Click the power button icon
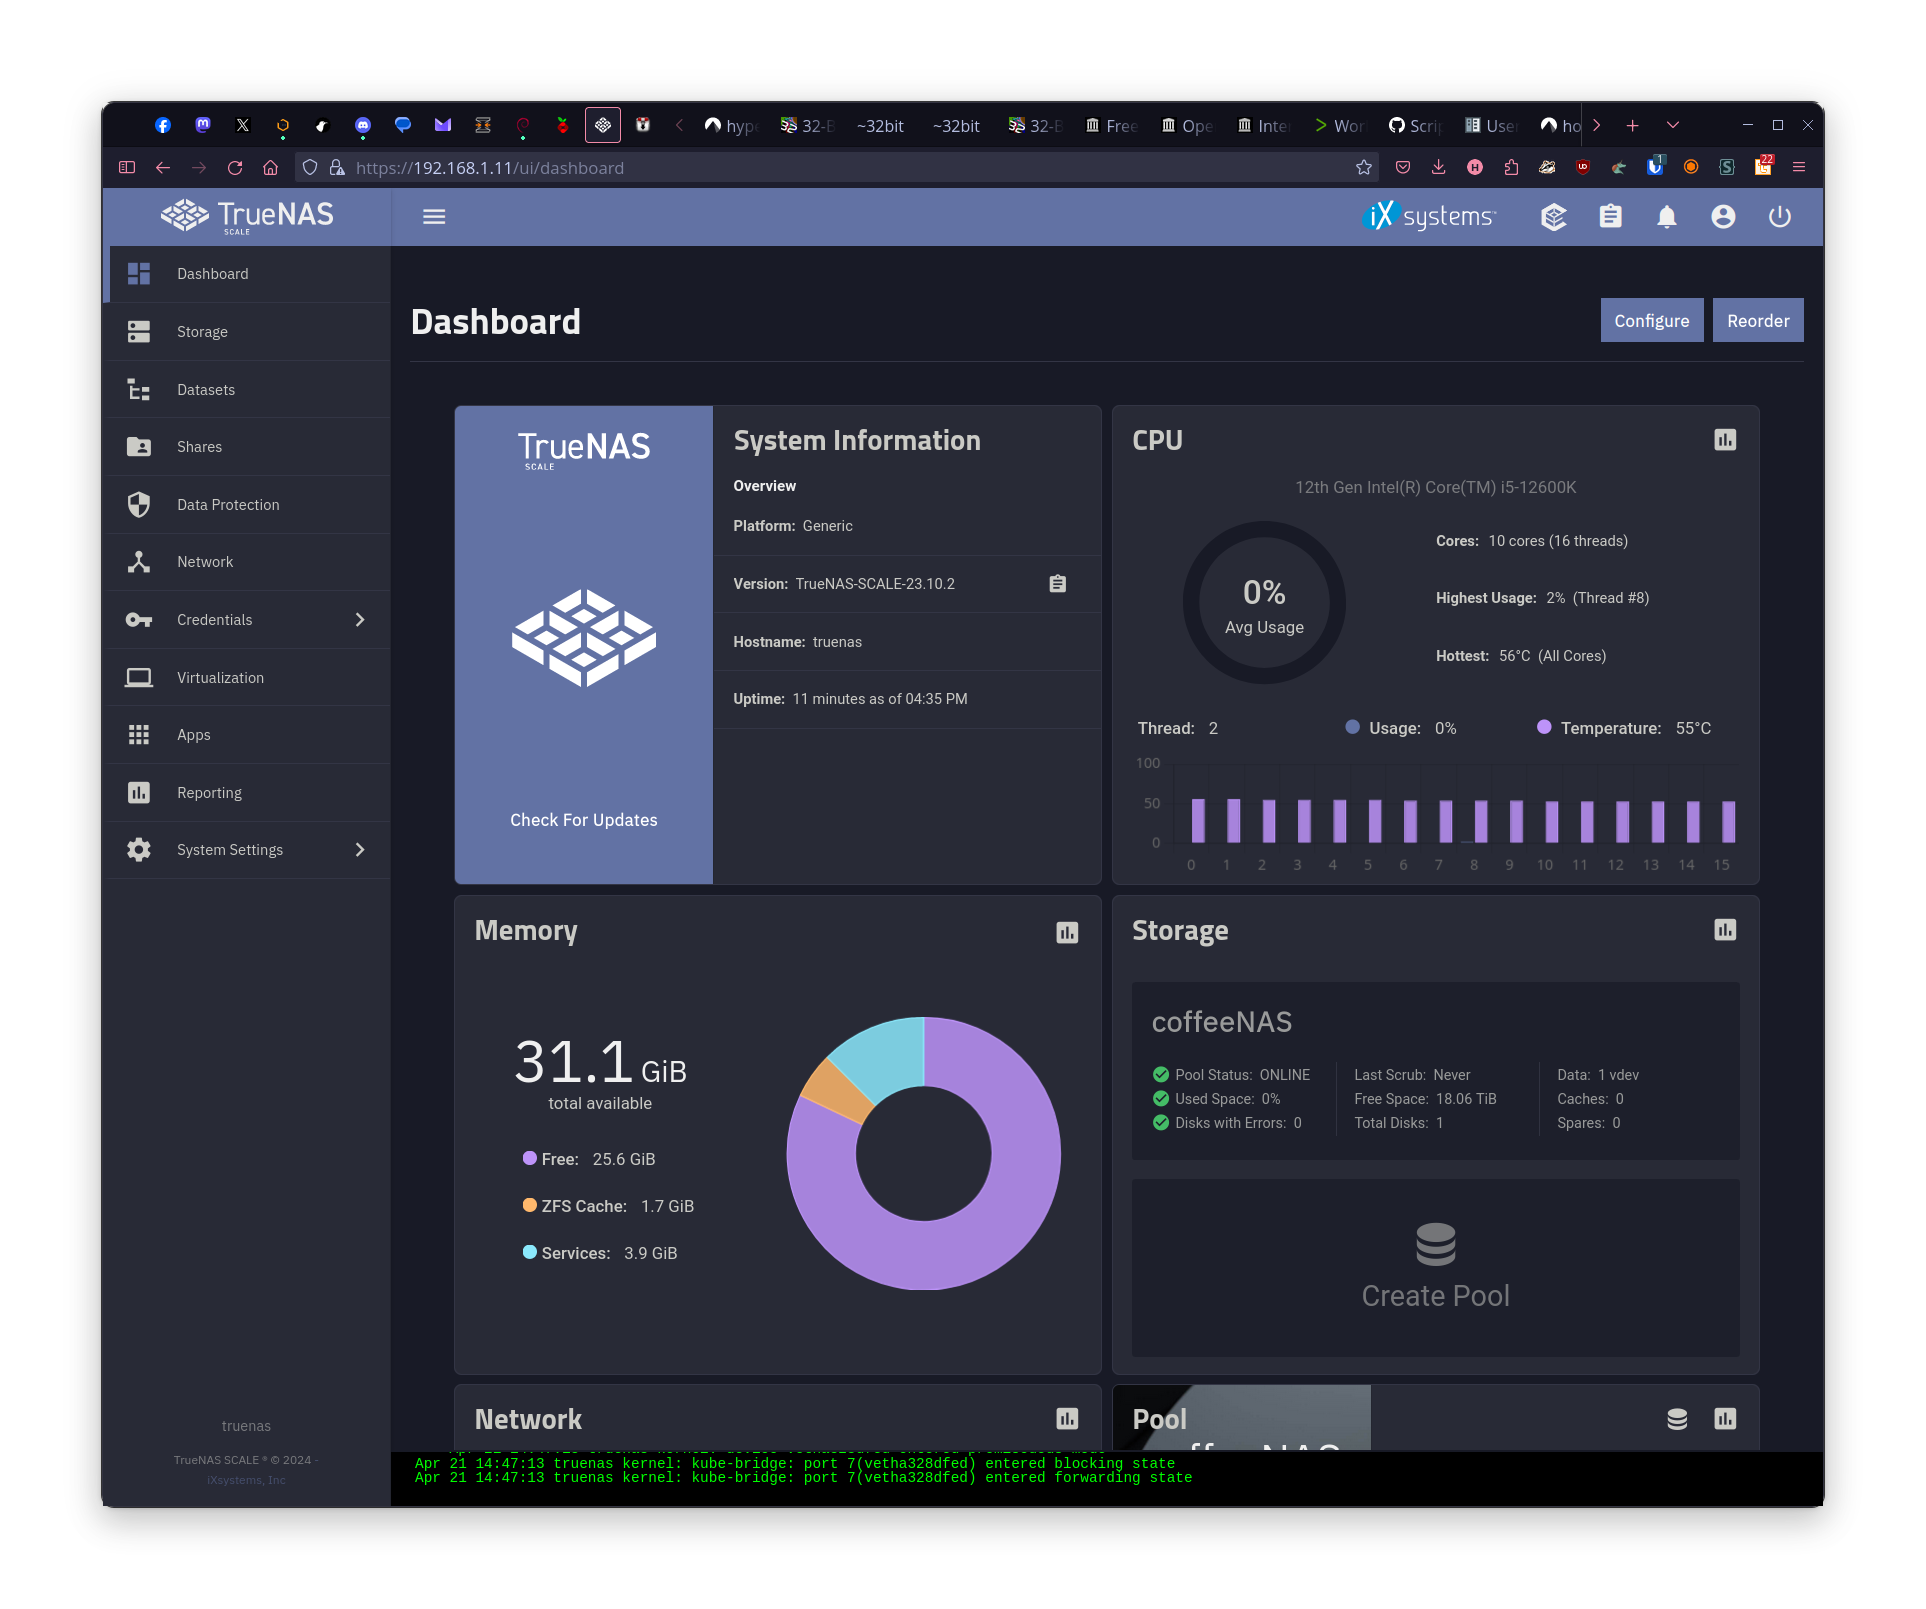This screenshot has height=1609, width=1926. coord(1779,217)
